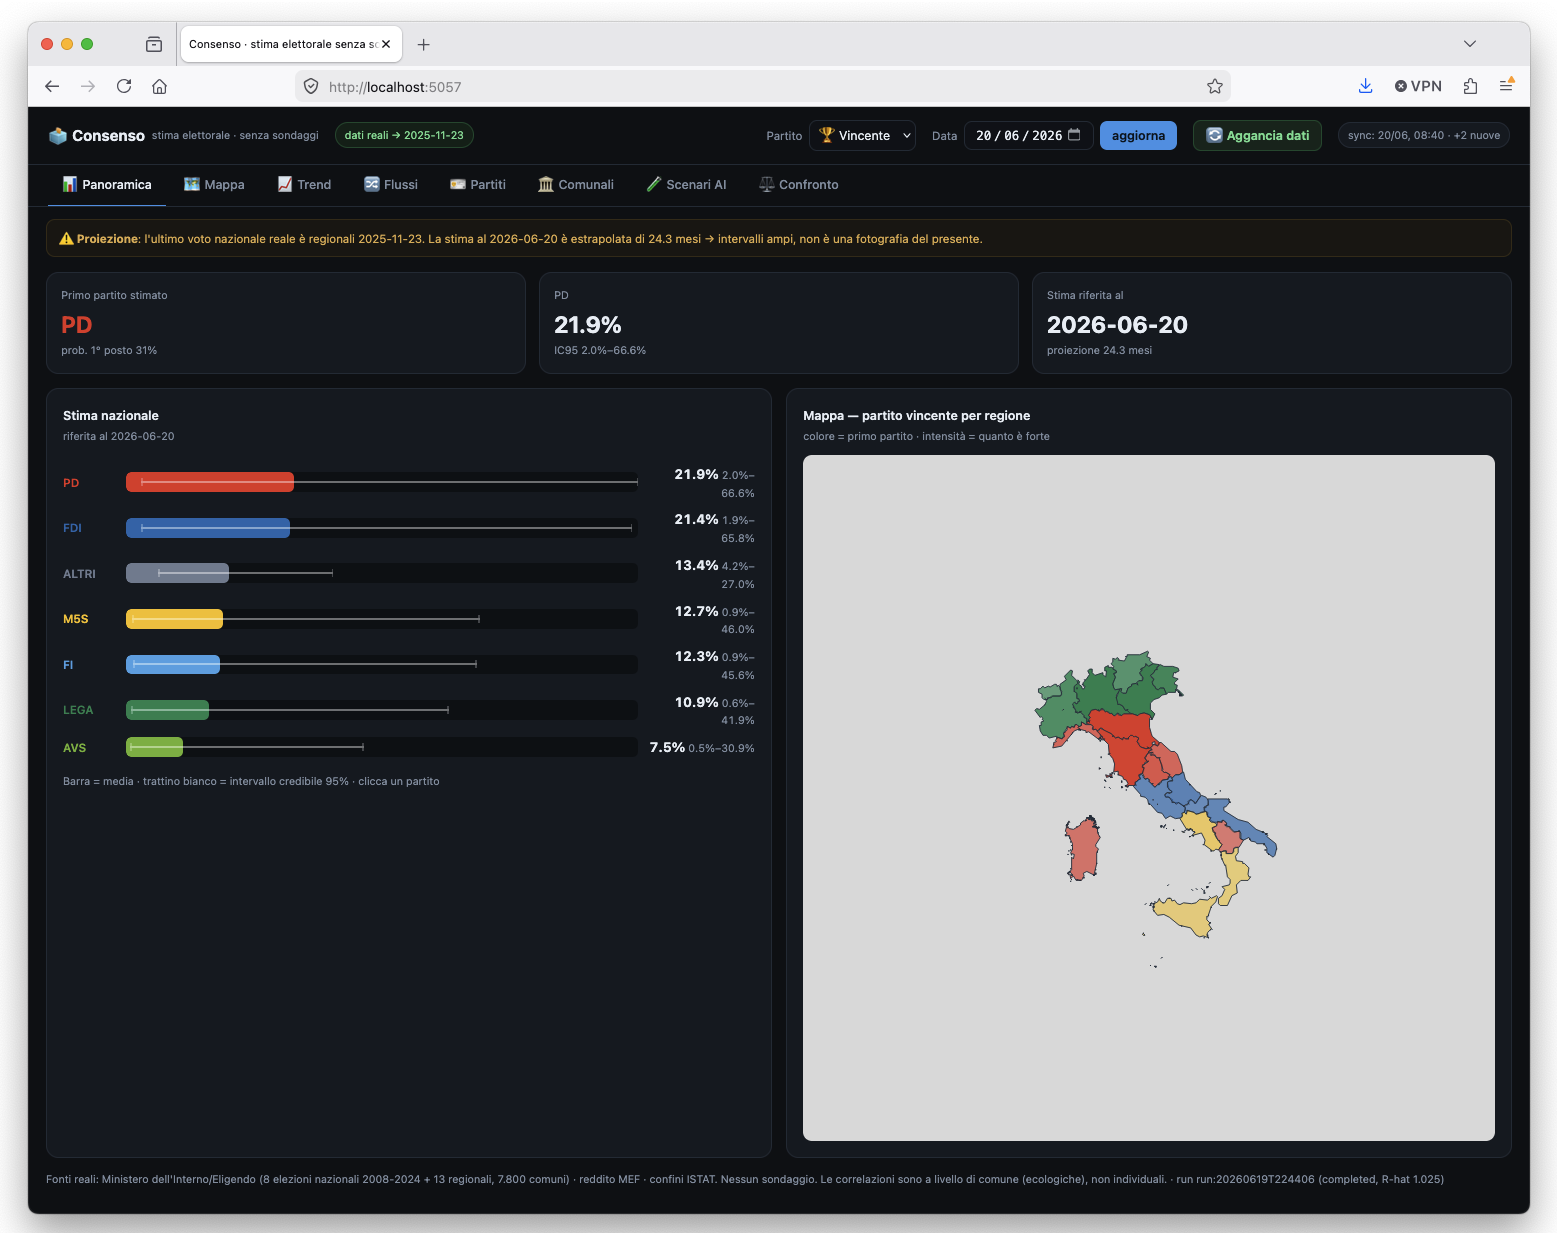This screenshot has height=1233, width=1557.
Task: Select the ALTRI party label
Action: [79, 574]
